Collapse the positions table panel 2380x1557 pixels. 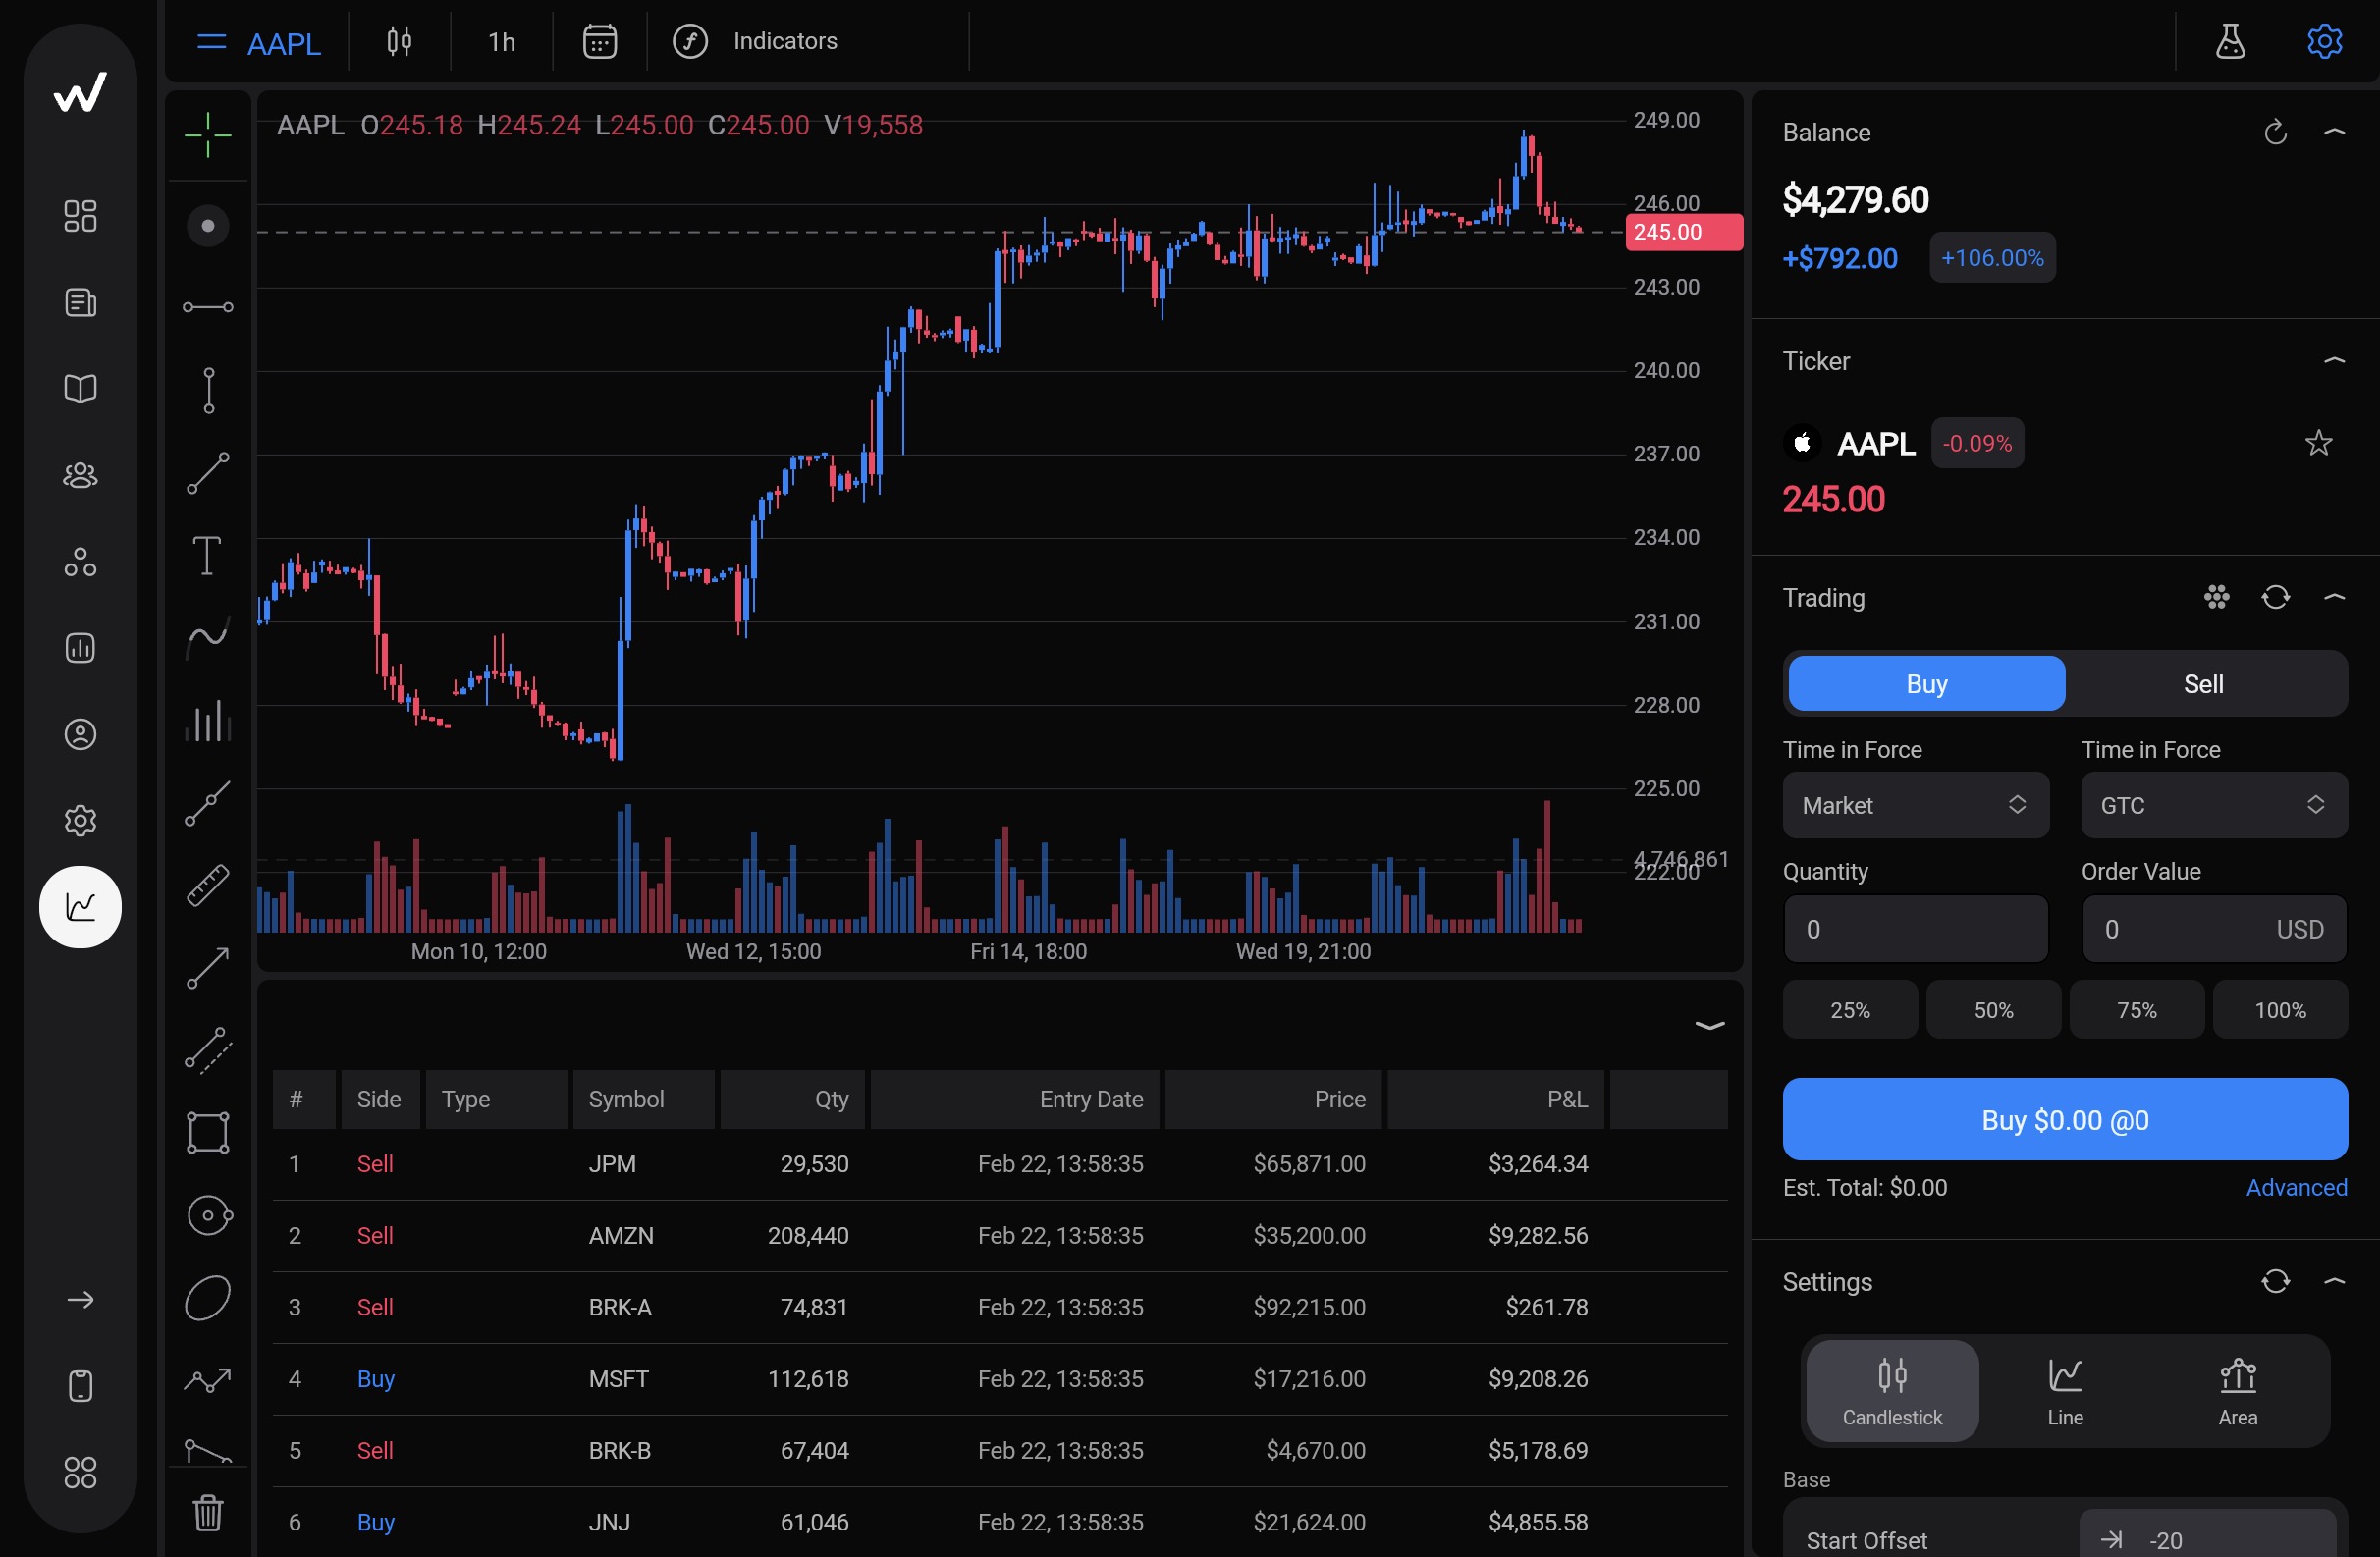(1709, 1025)
